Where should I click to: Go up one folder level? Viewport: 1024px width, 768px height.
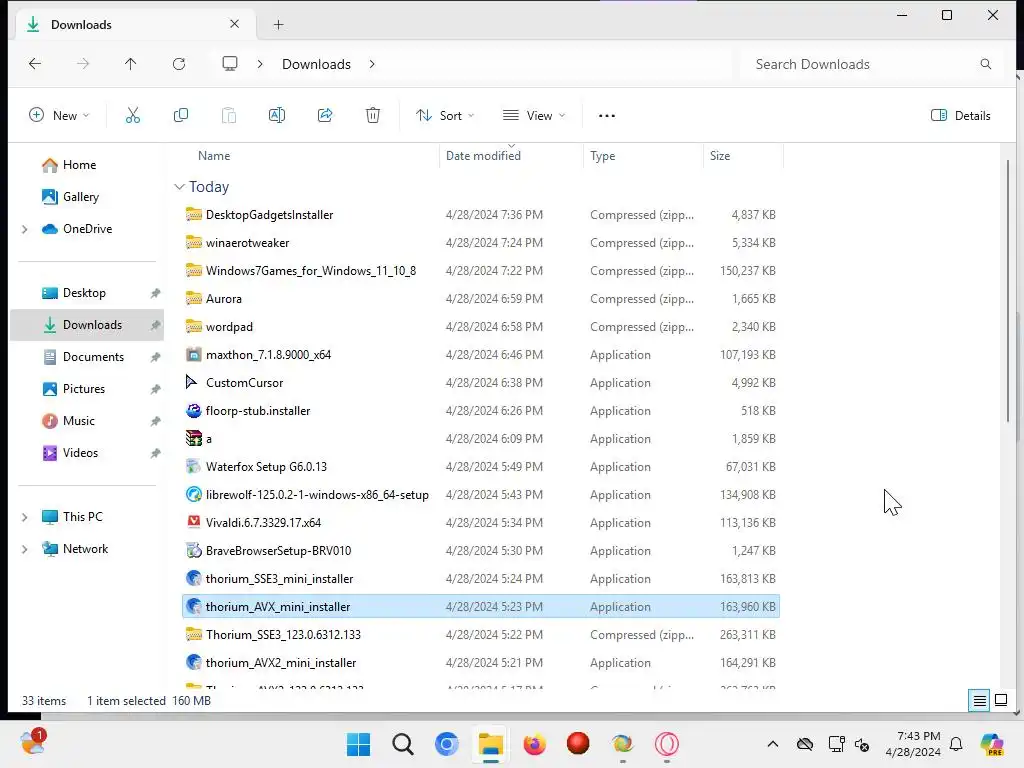pos(131,63)
